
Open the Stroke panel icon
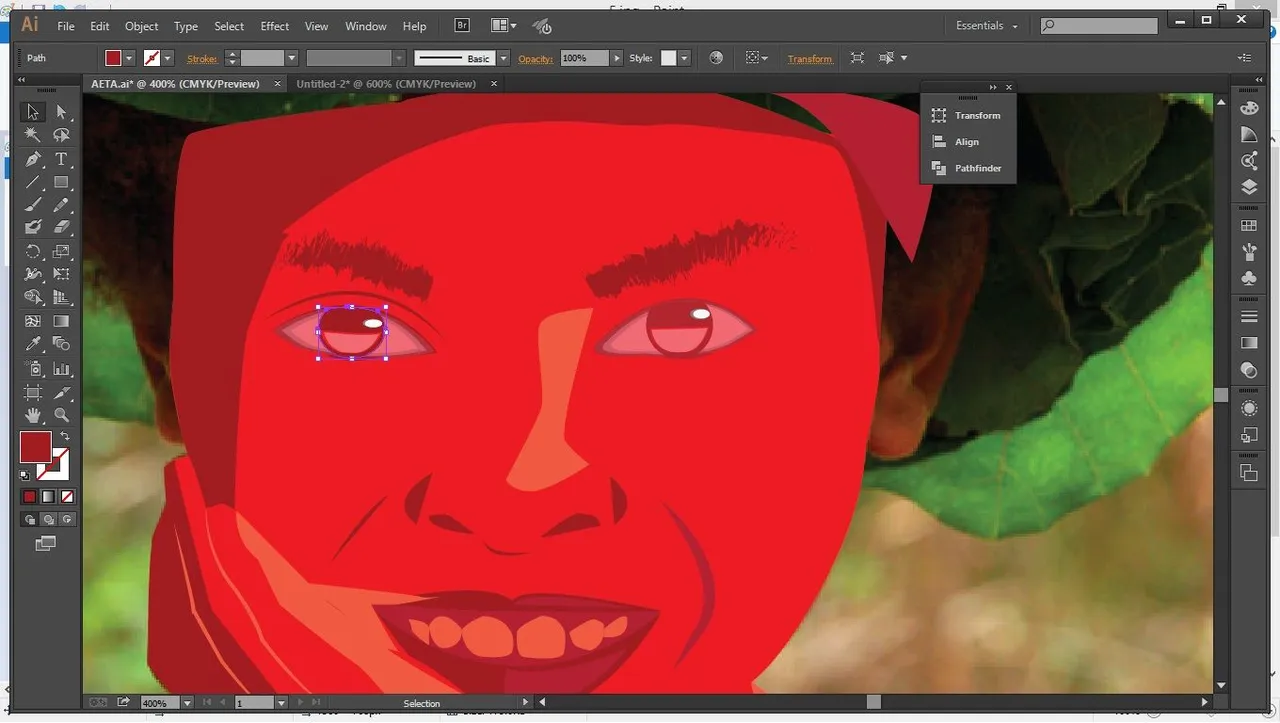(x=1249, y=317)
